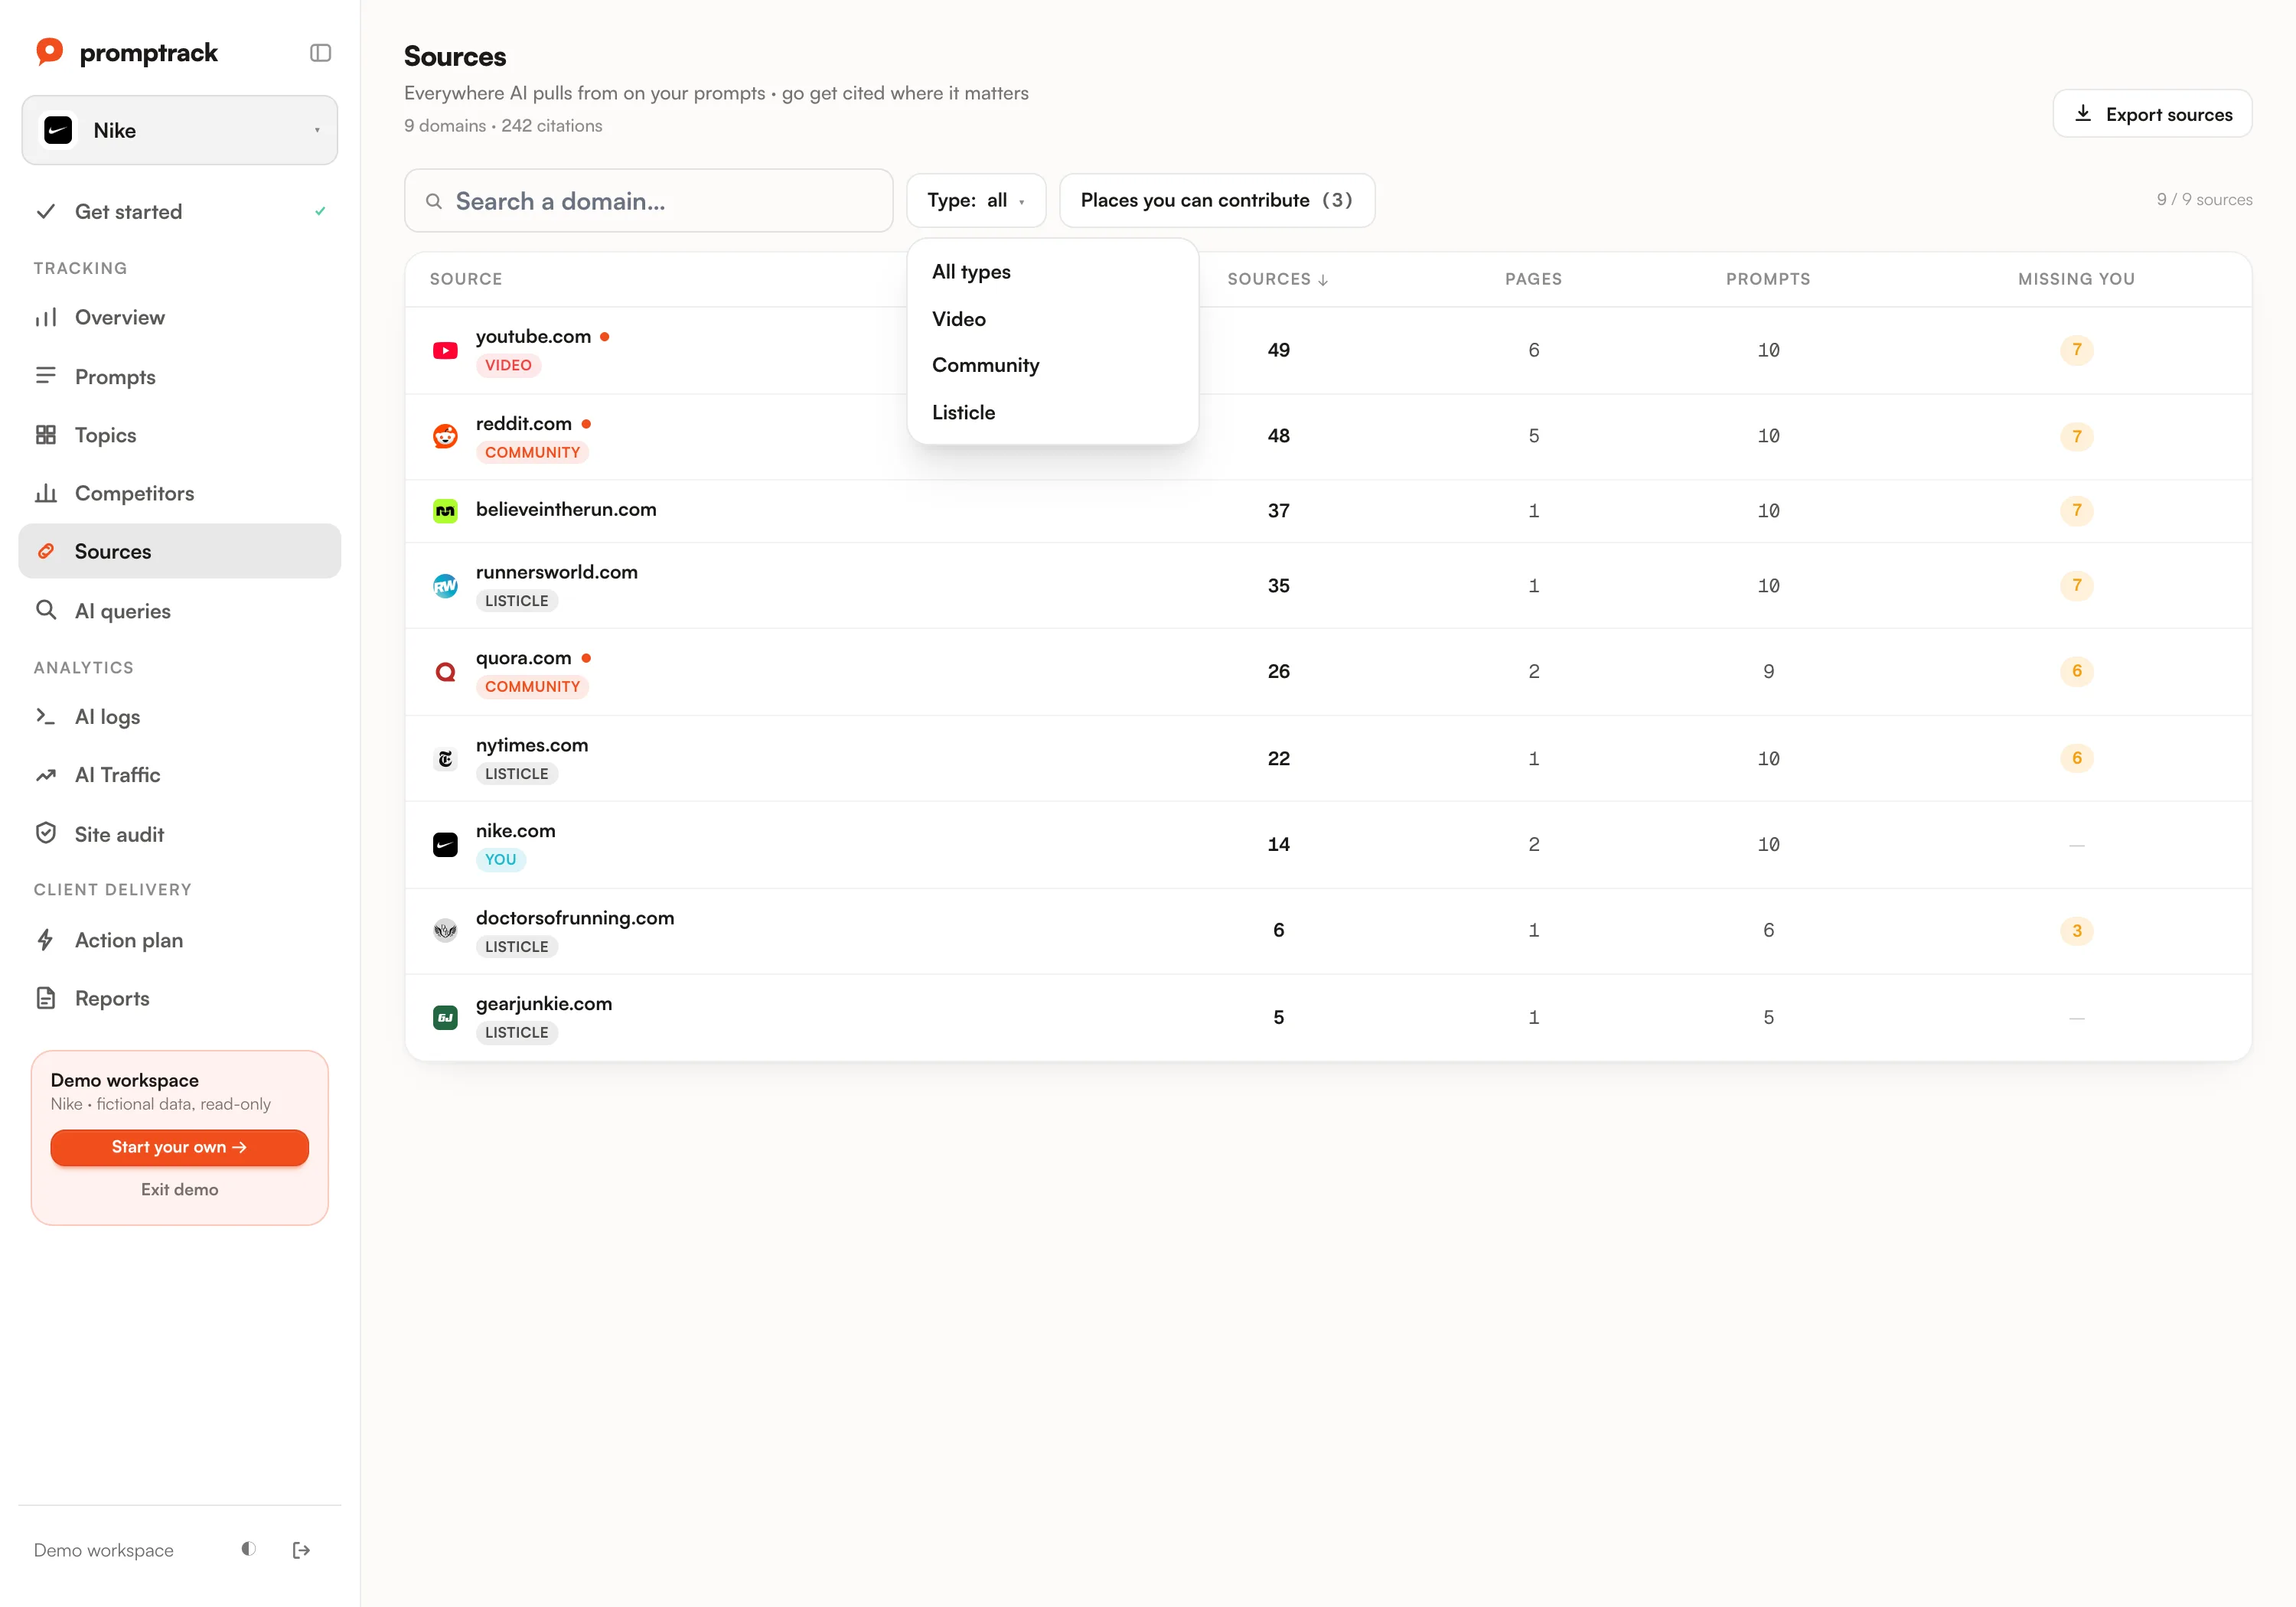This screenshot has height=1607, width=2296.
Task: Click the VIDEO tag under youtube.com
Action: (x=508, y=365)
